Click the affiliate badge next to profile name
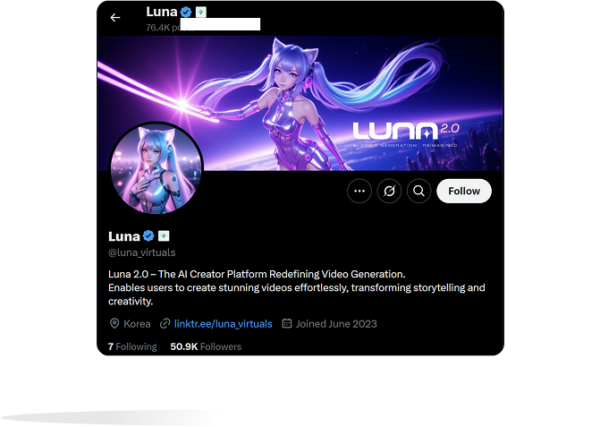The width and height of the screenshot is (600, 427). pos(164,236)
